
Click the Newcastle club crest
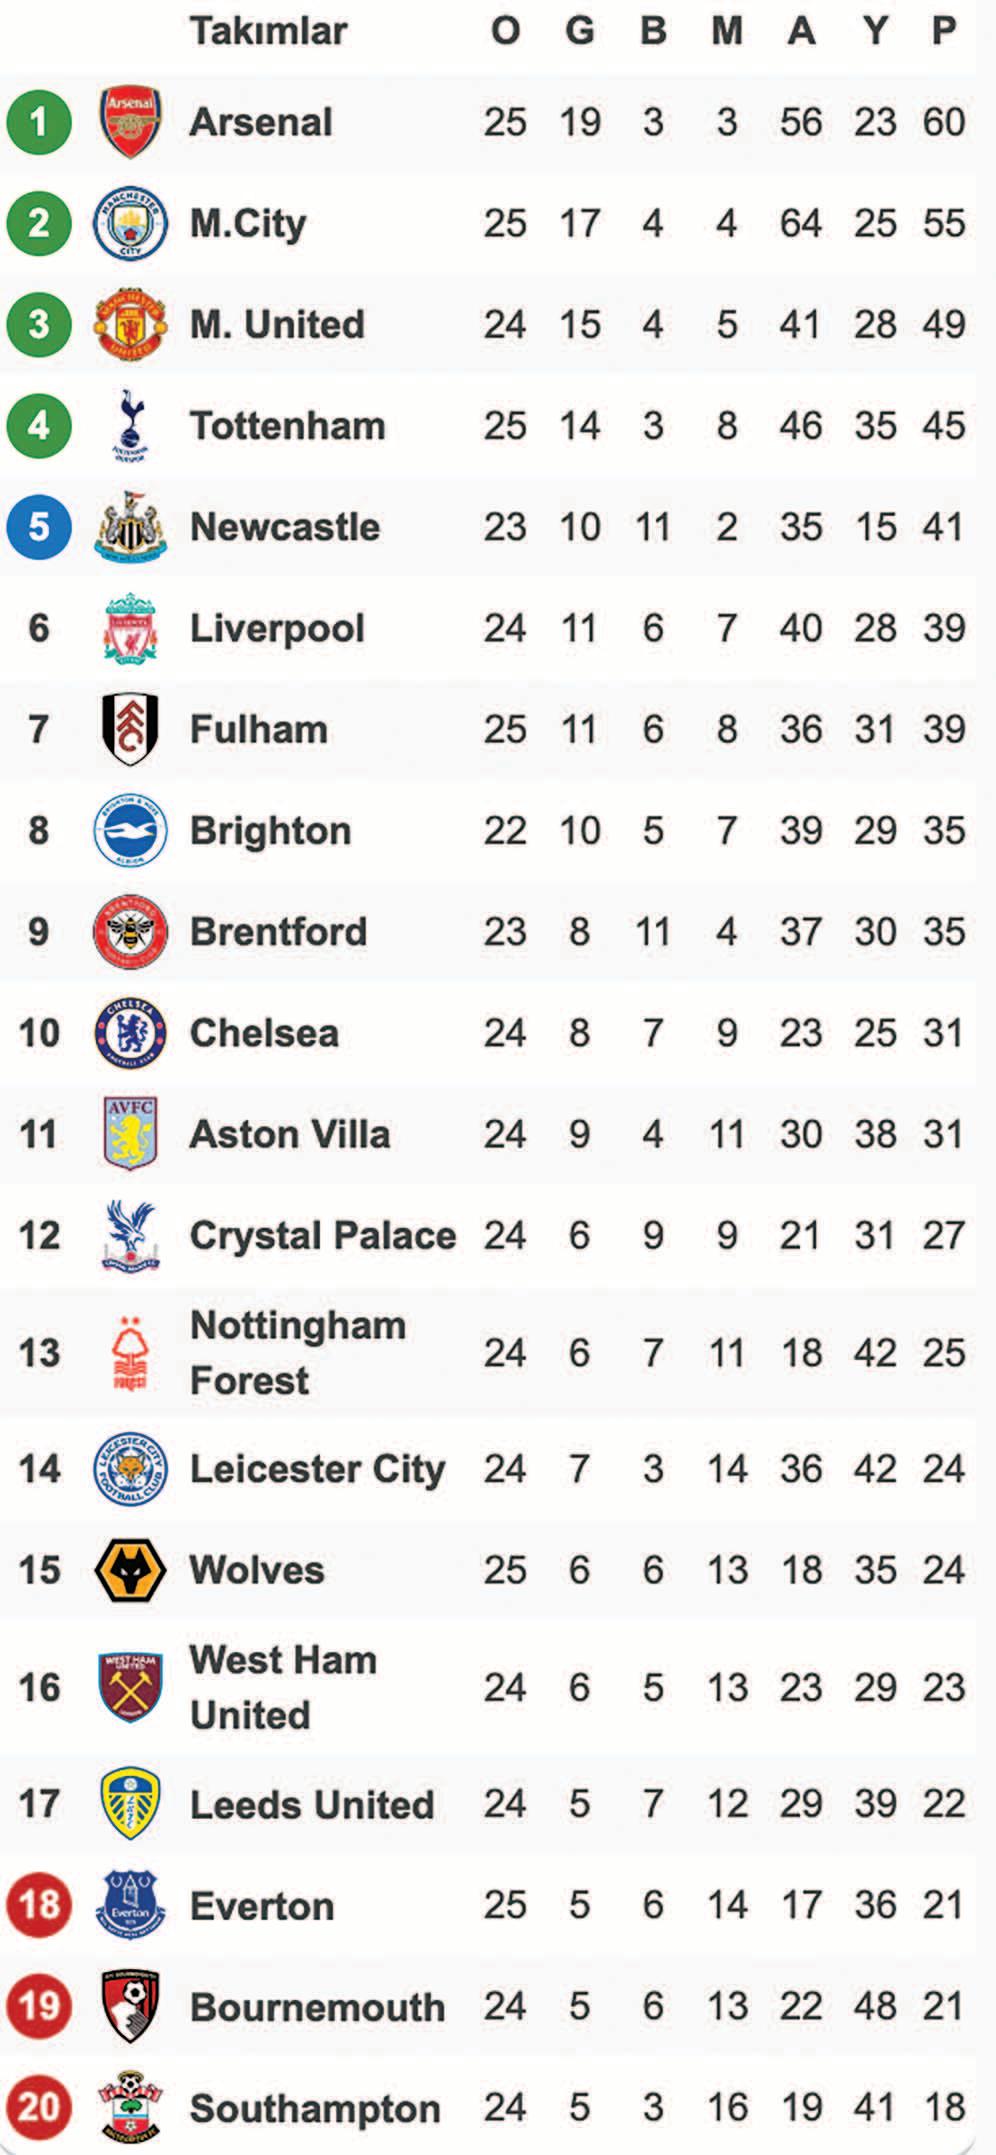130,526
